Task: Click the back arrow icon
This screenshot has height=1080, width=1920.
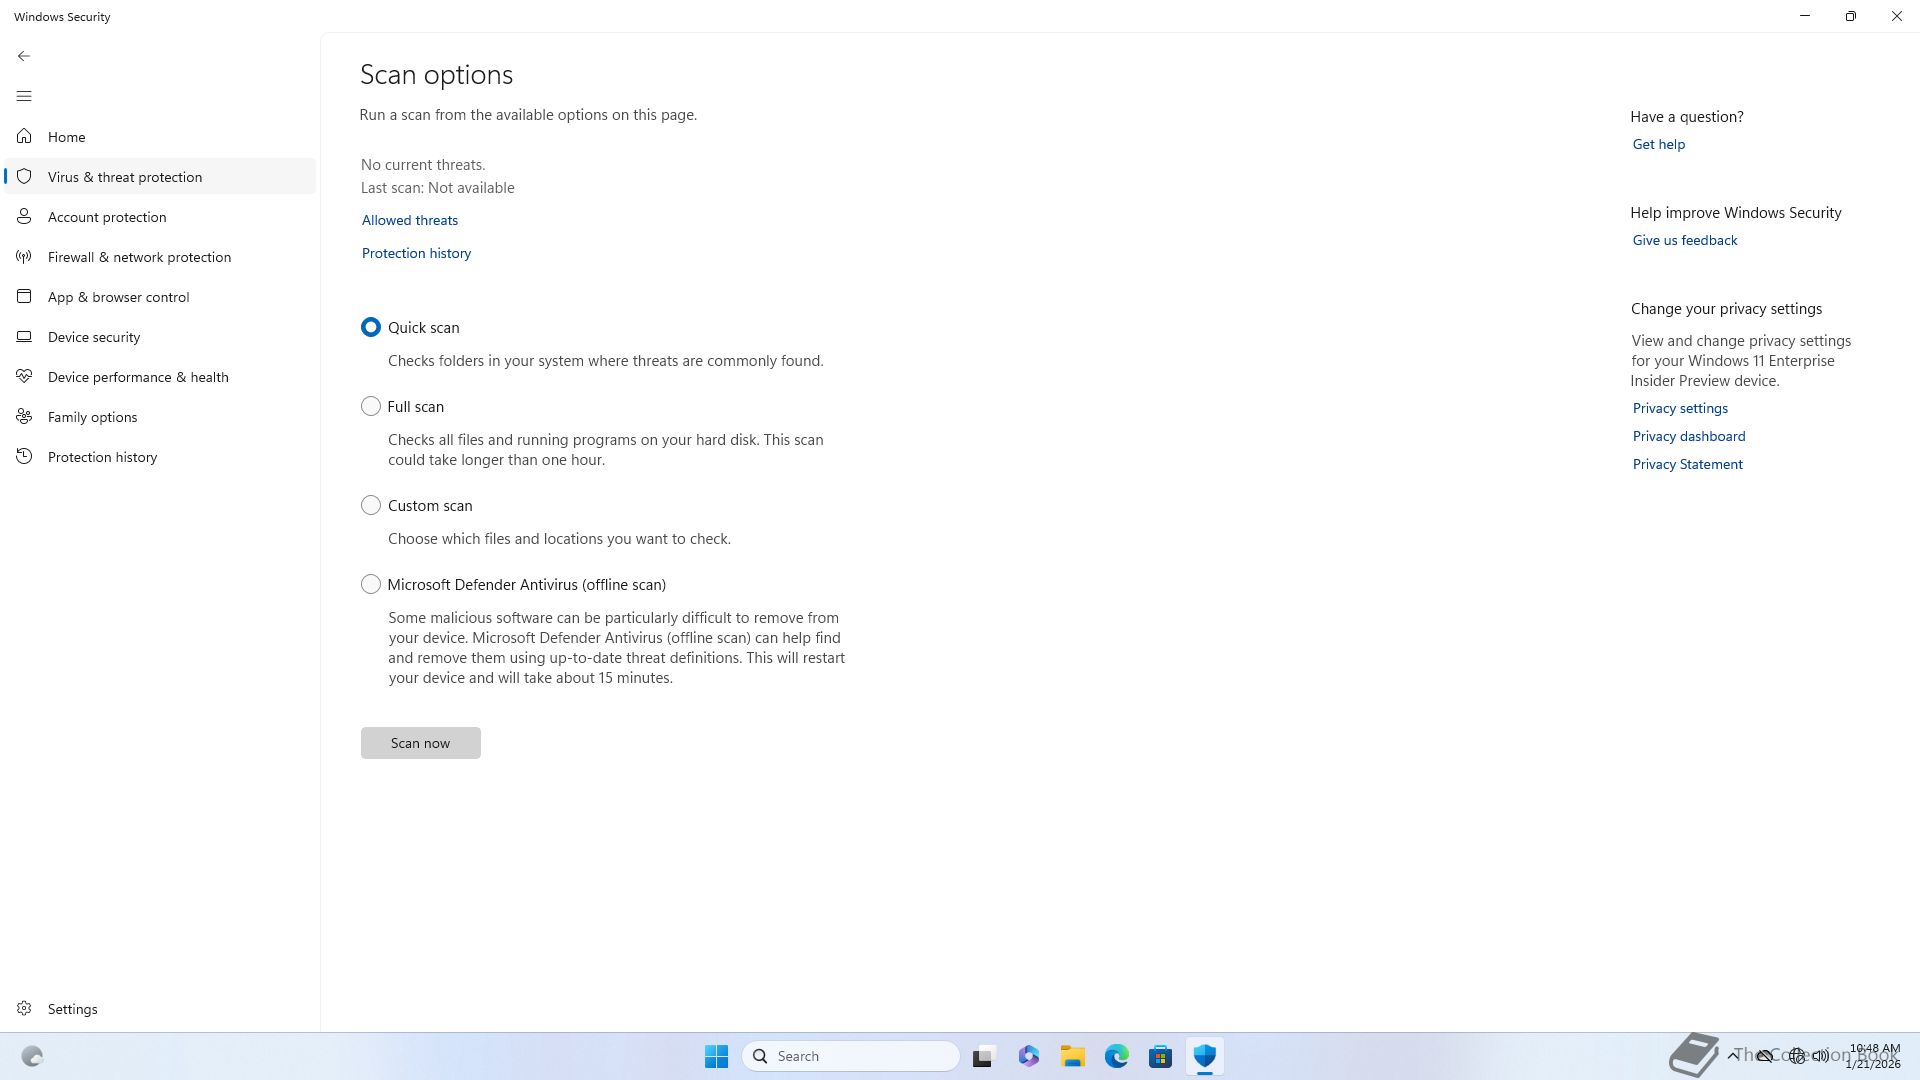Action: [24, 56]
